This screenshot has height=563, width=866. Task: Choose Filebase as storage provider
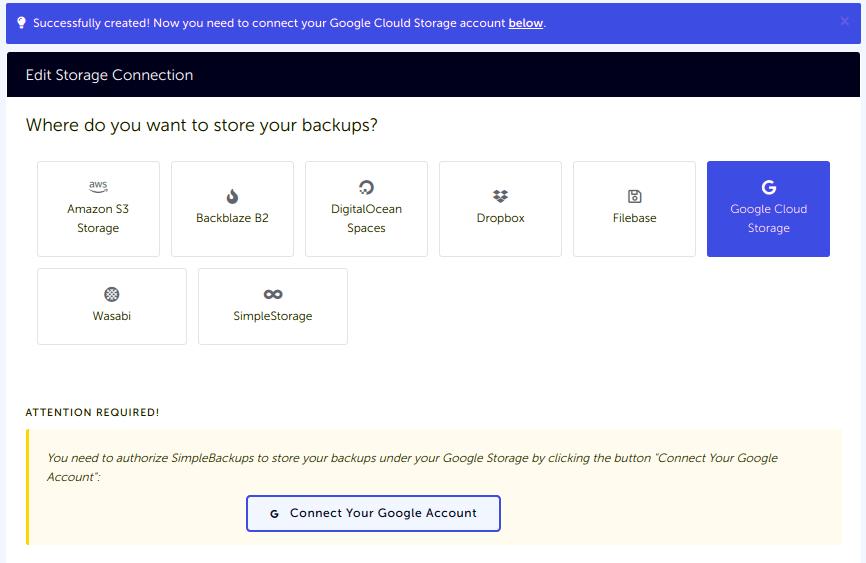pyautogui.click(x=634, y=209)
